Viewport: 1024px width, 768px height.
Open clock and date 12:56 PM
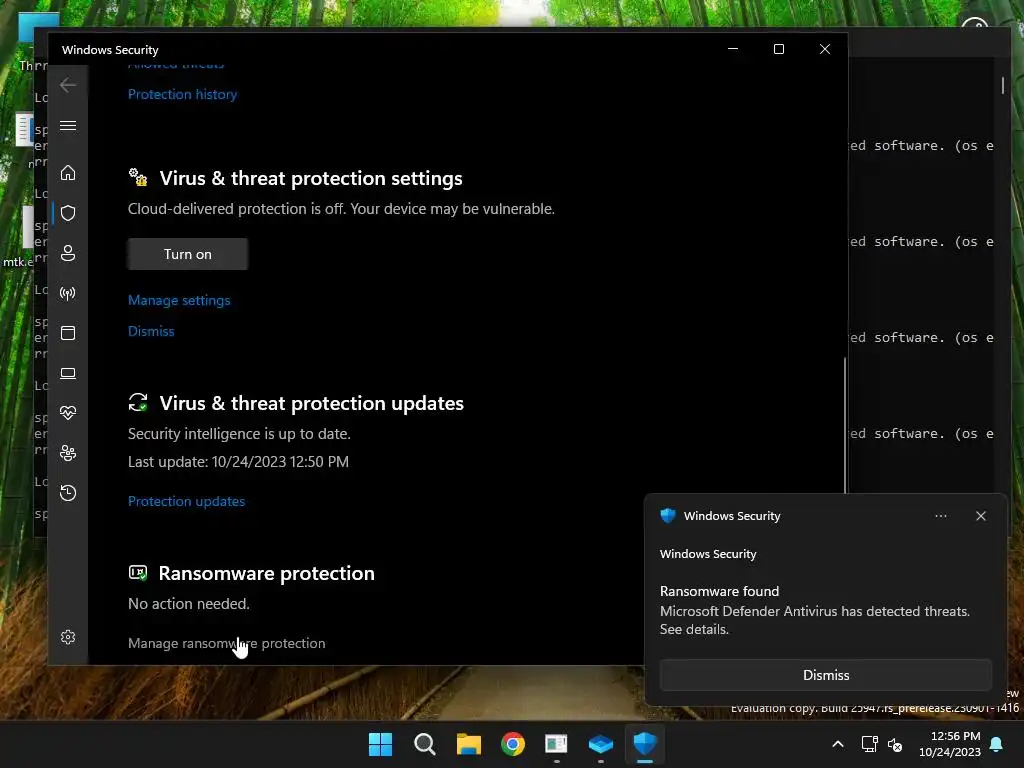(x=950, y=744)
